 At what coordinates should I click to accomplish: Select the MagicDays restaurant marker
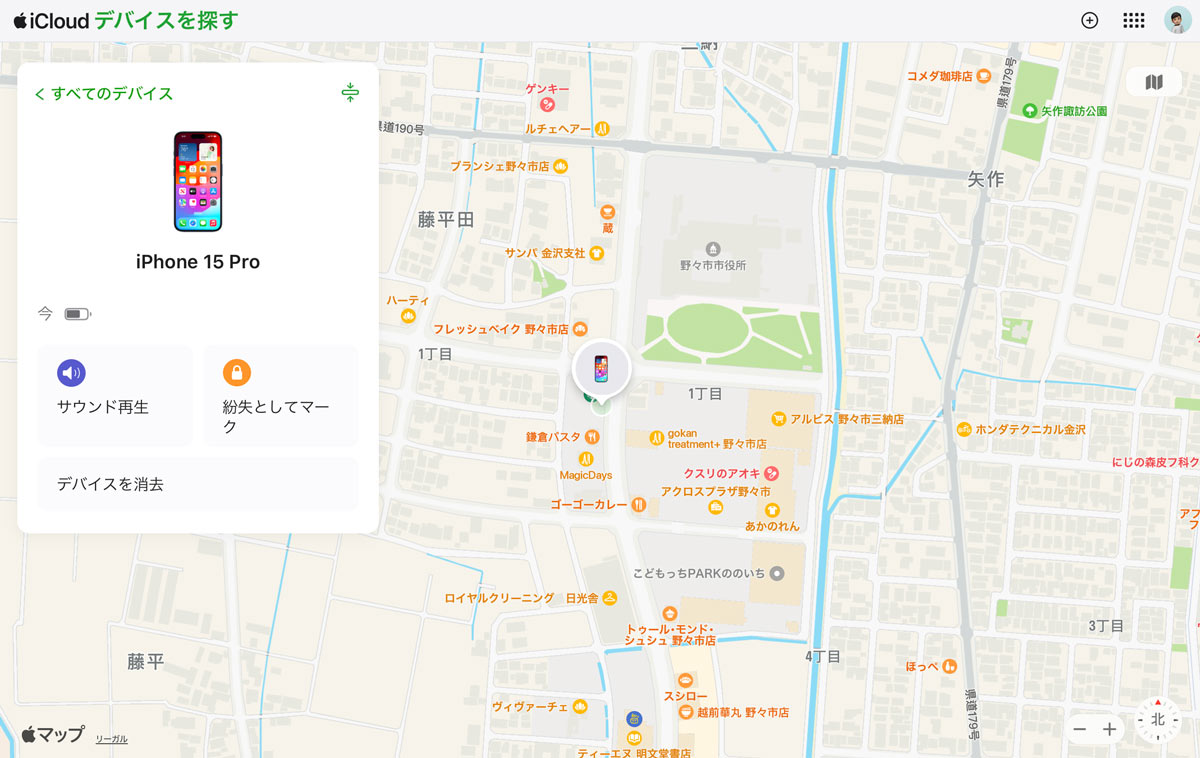click(586, 459)
